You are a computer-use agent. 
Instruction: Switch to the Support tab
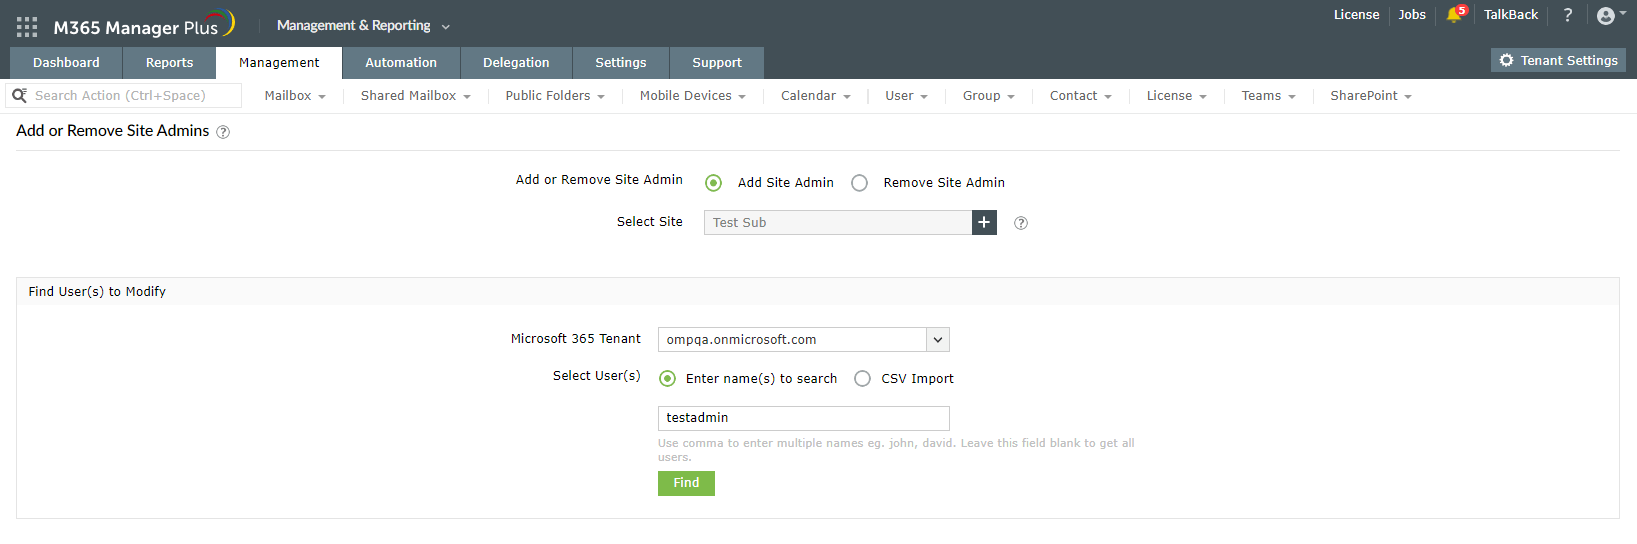(x=717, y=62)
